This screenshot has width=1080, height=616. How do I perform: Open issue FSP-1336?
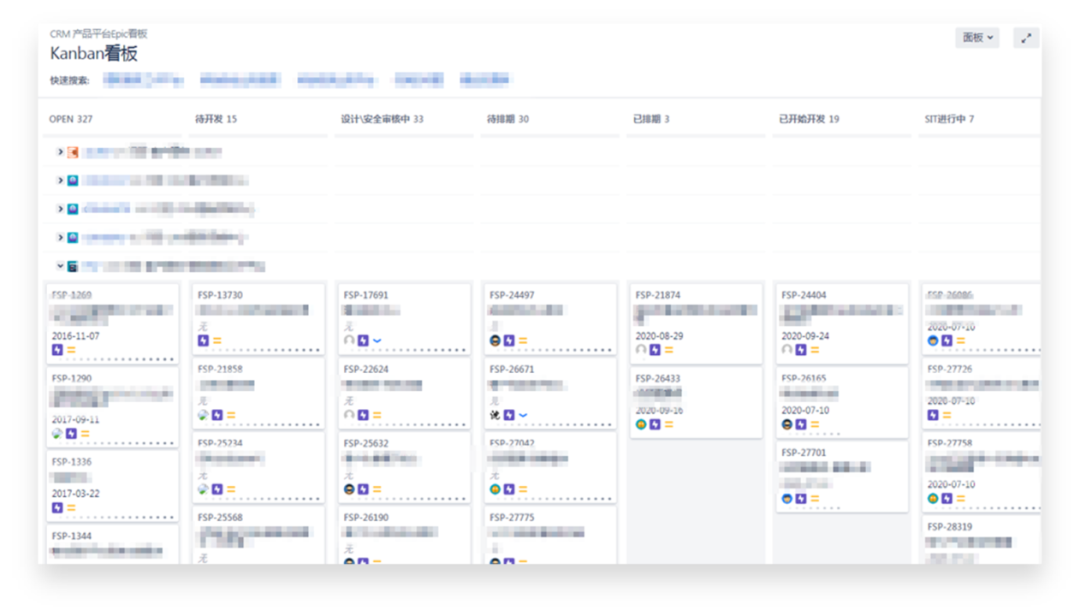tap(72, 462)
